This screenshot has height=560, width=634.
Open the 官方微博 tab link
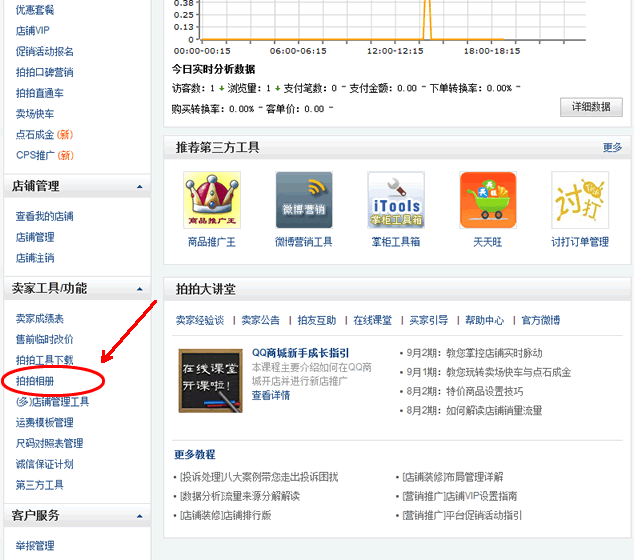tap(541, 320)
